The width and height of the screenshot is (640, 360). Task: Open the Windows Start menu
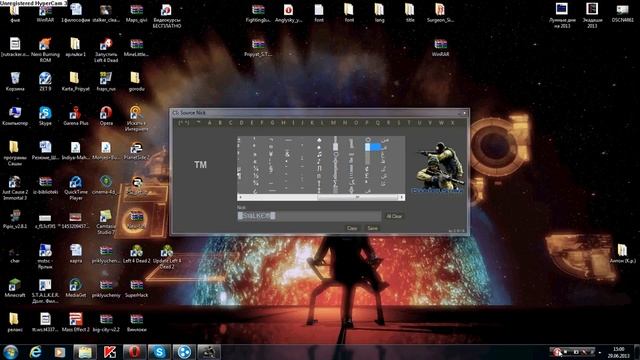[11, 352]
